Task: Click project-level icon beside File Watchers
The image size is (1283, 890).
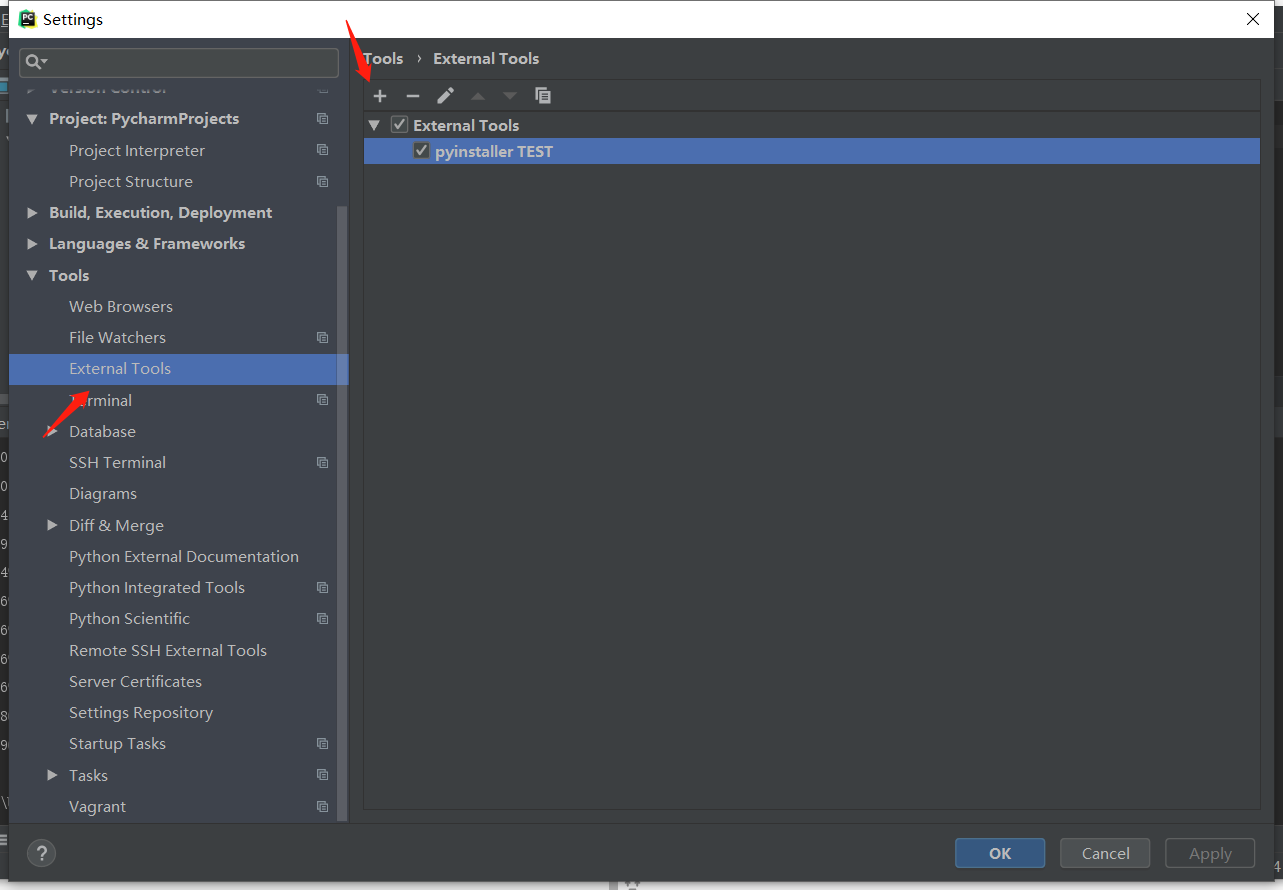Action: point(322,337)
